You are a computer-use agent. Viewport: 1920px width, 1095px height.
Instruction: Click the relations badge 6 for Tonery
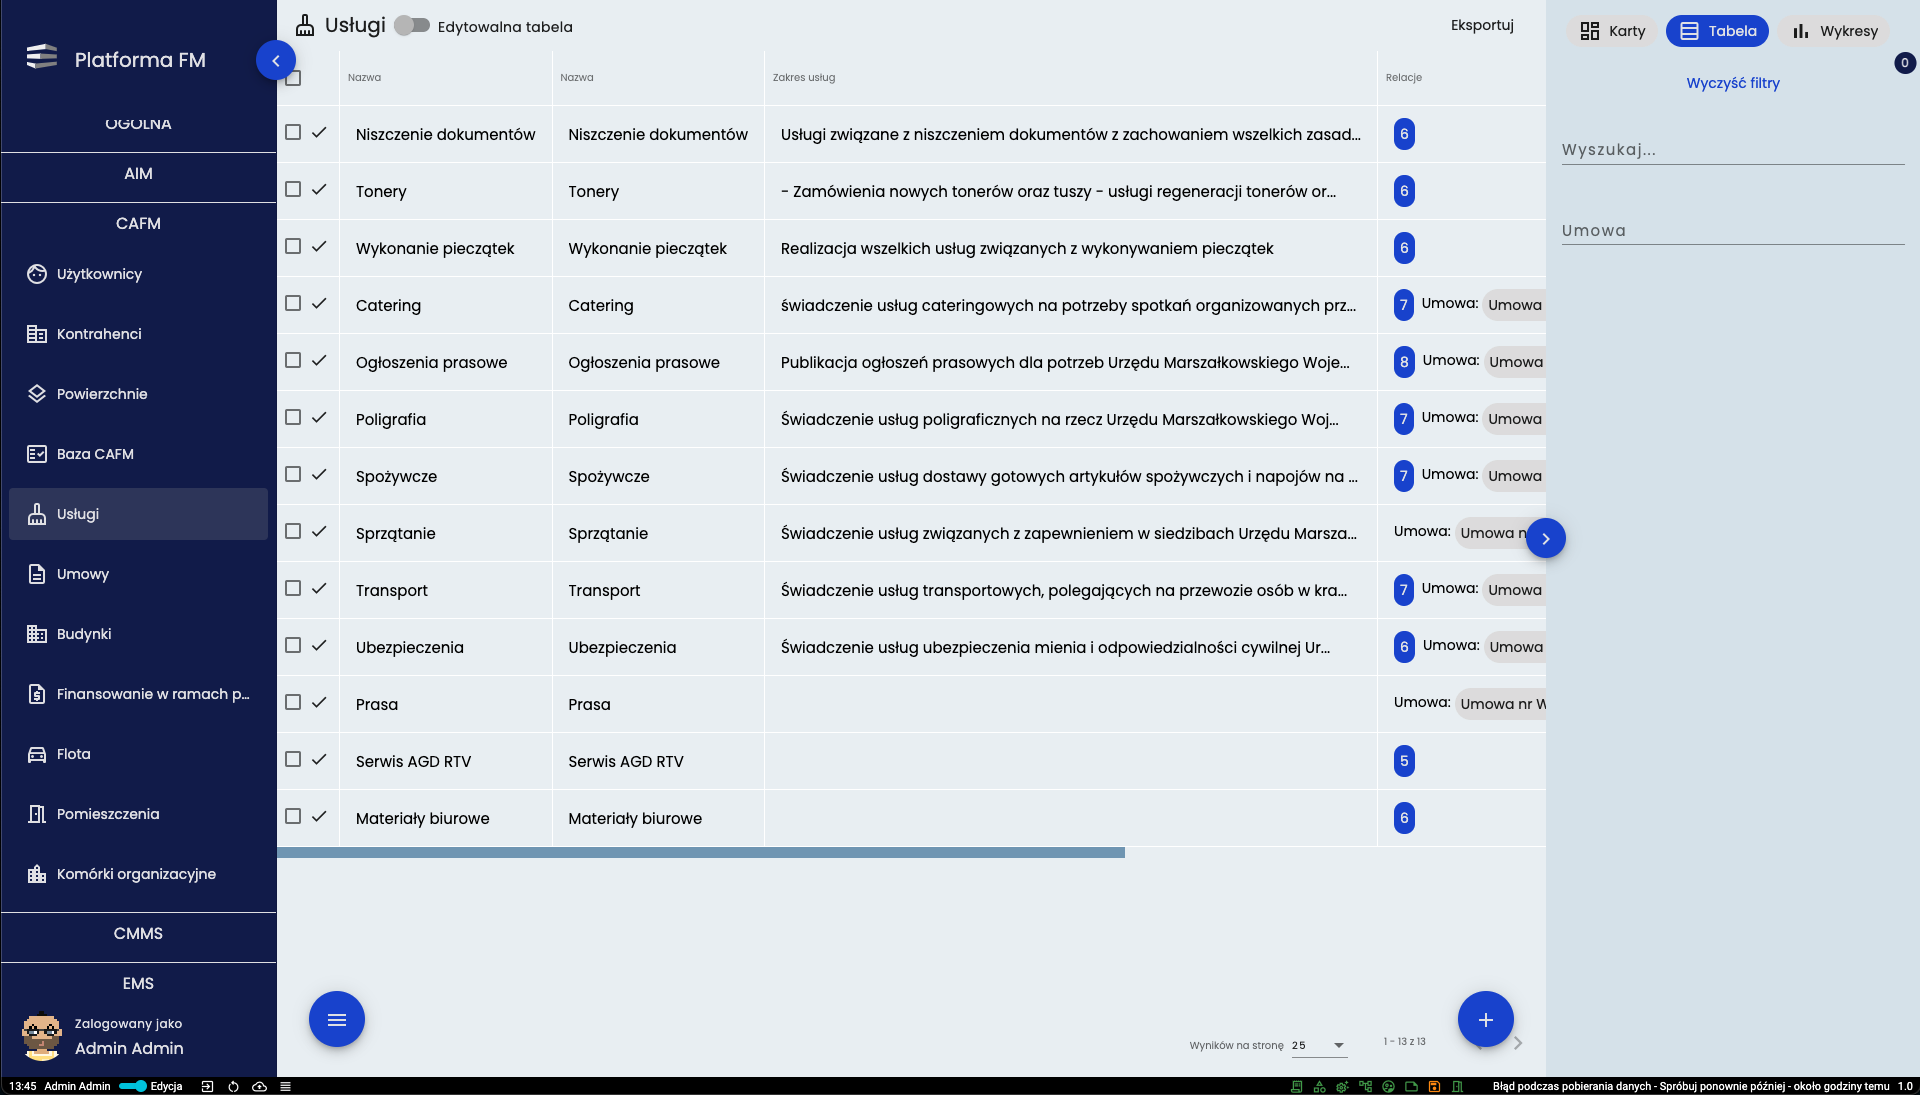tap(1404, 191)
